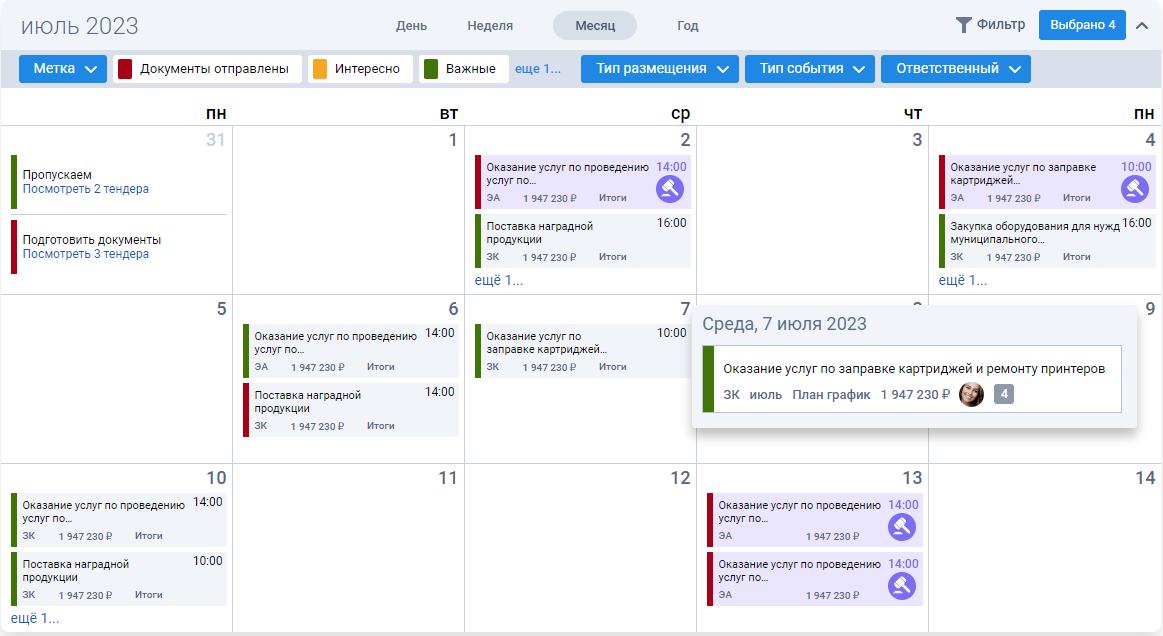
Task: Click the gavel icon on first event of 13th
Action: pyautogui.click(x=902, y=526)
